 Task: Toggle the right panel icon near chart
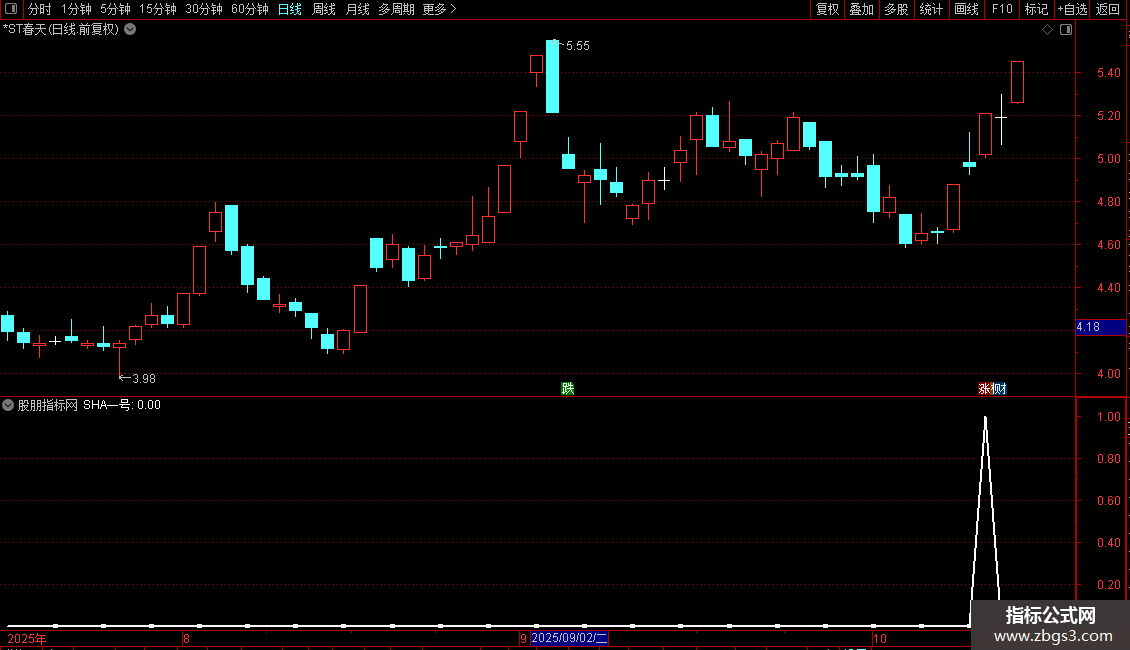[1066, 30]
